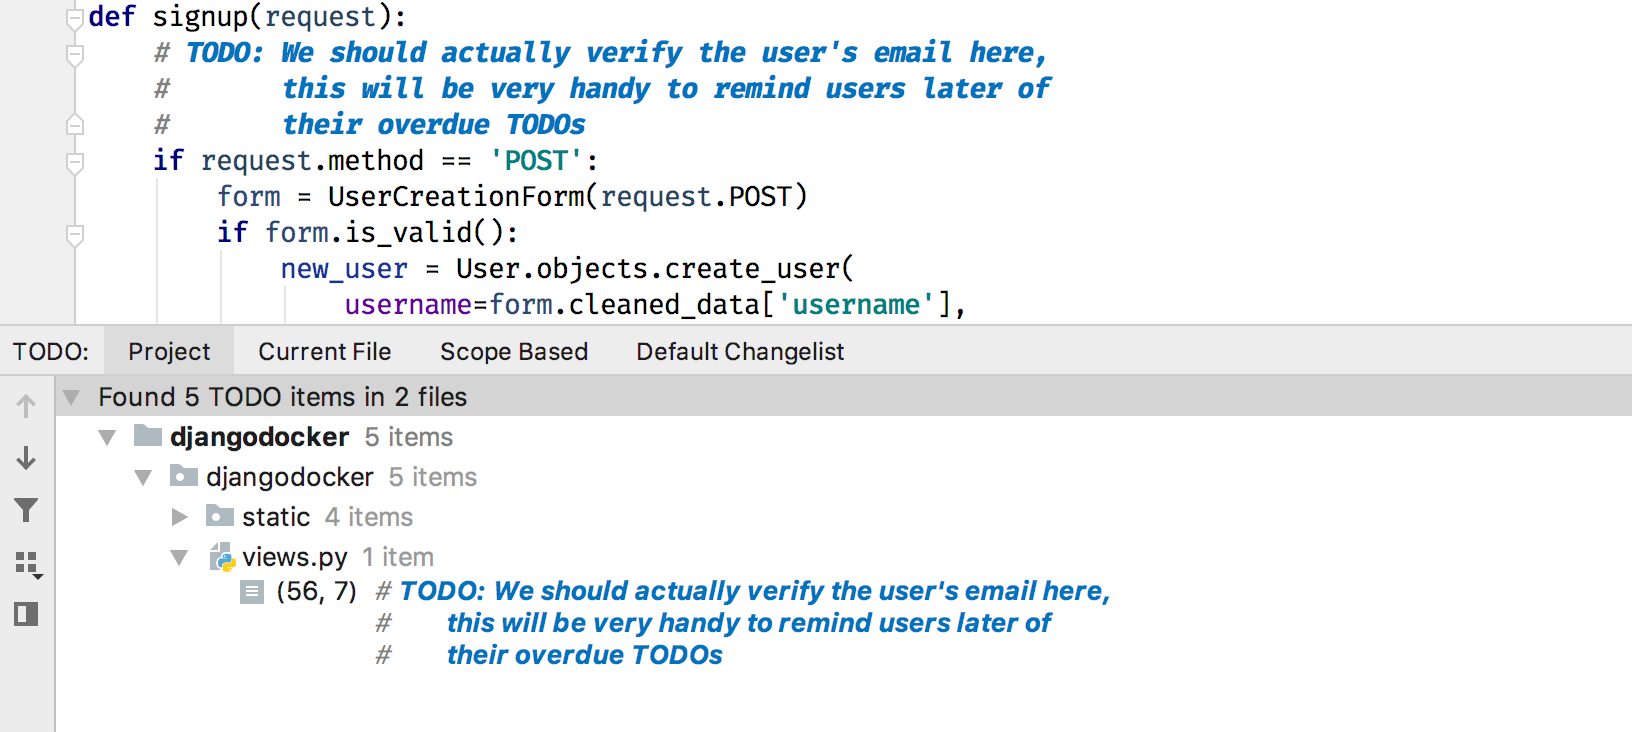This screenshot has height=732, width=1632.
Task: Open the Current File tab
Action: [325, 352]
